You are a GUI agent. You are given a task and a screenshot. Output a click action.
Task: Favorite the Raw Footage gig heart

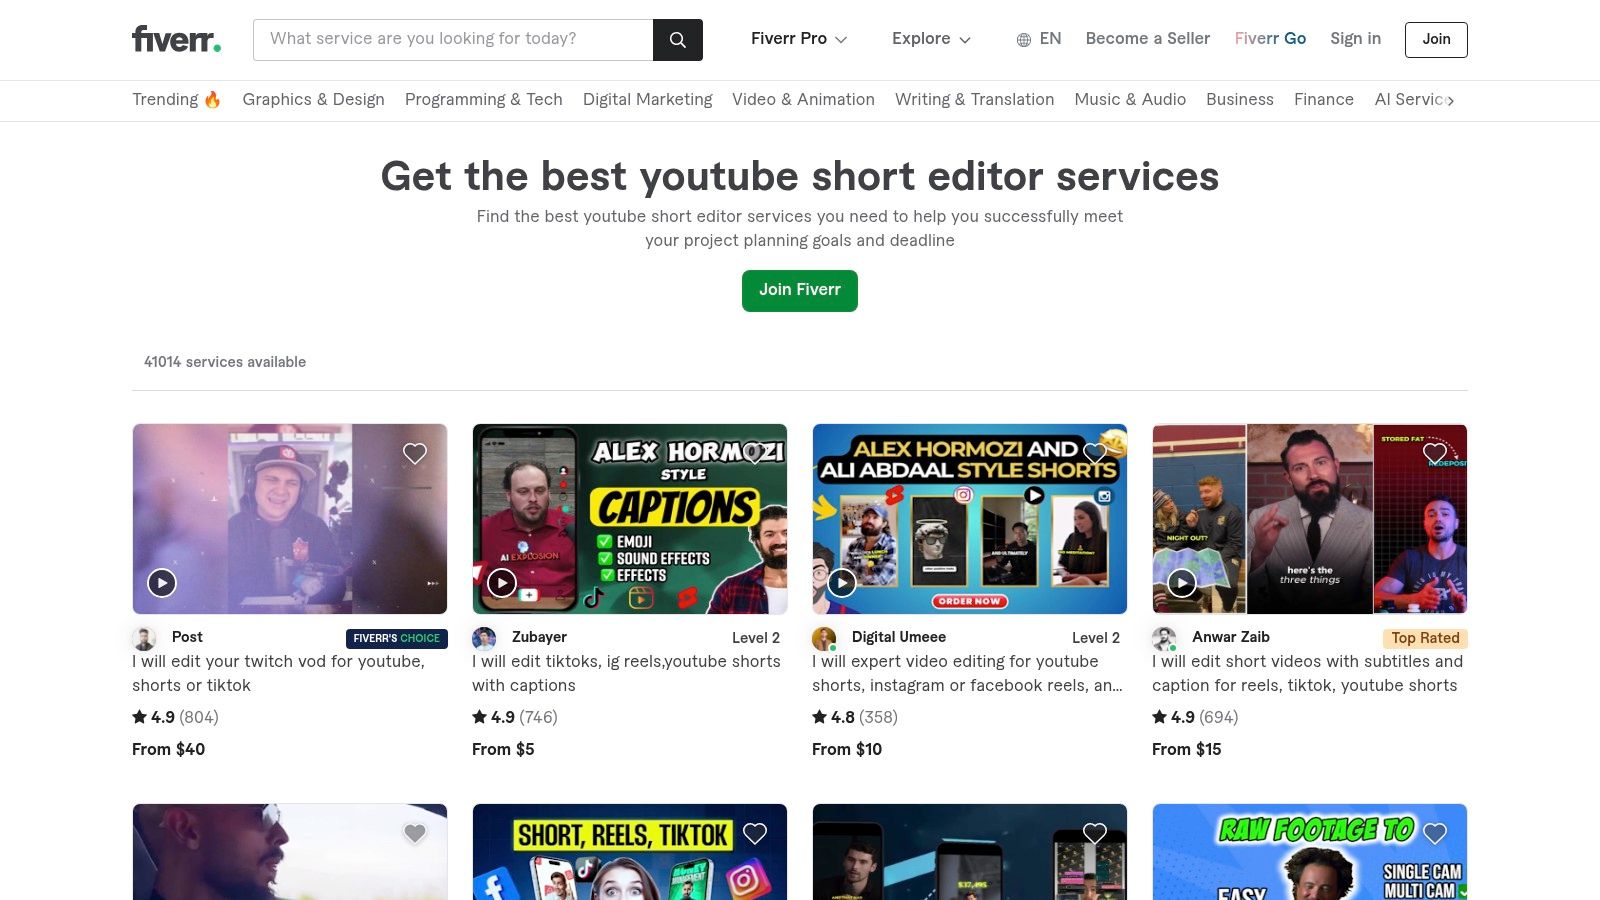pos(1435,834)
